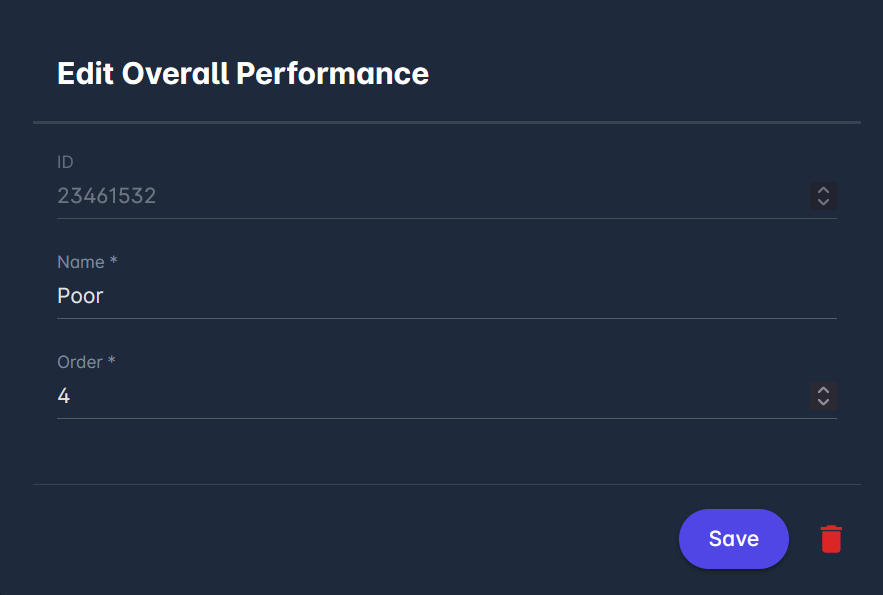Click the ID field's down arrow
This screenshot has height=595, width=883.
823,202
